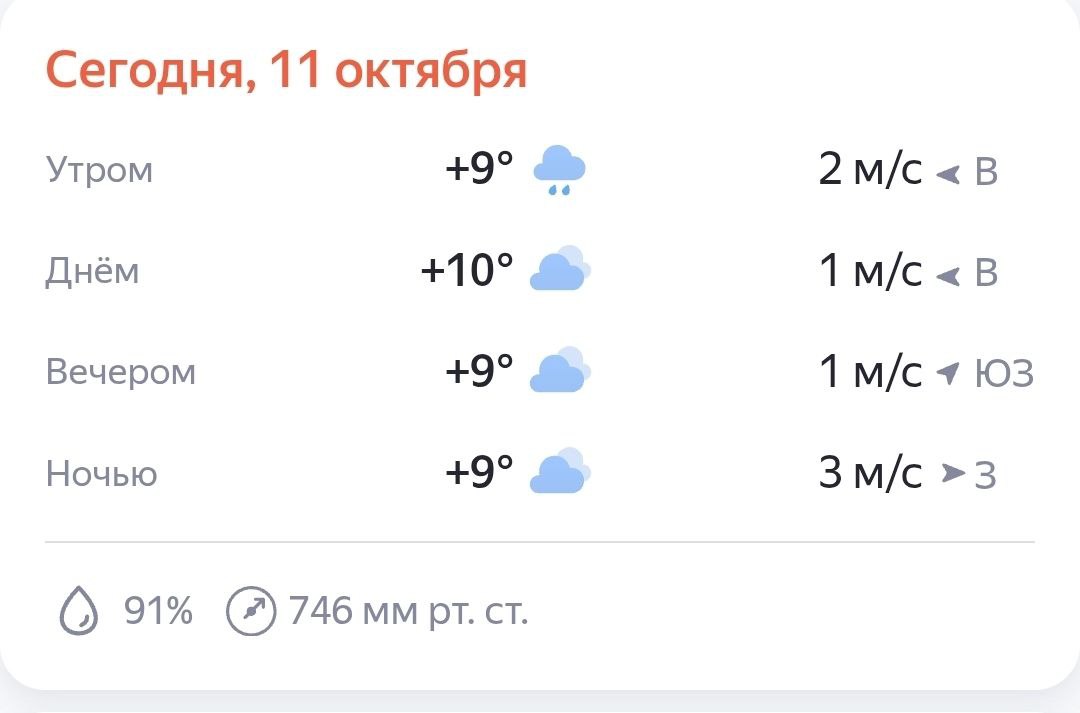This screenshot has width=1080, height=713.
Task: Click the 2 м/с morning wind speed
Action: tap(870, 170)
